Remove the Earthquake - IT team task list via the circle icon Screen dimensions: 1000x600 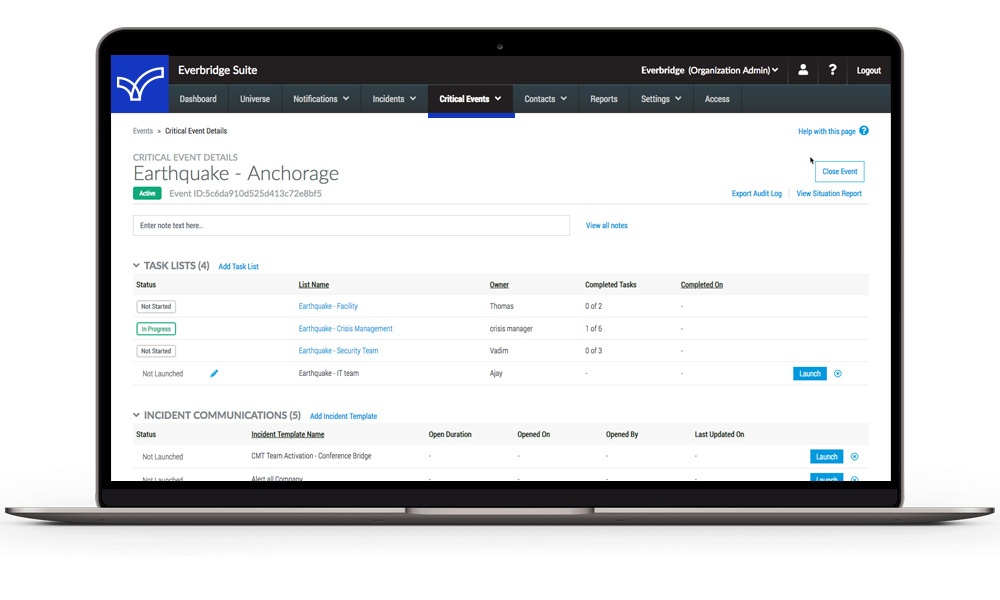point(838,374)
